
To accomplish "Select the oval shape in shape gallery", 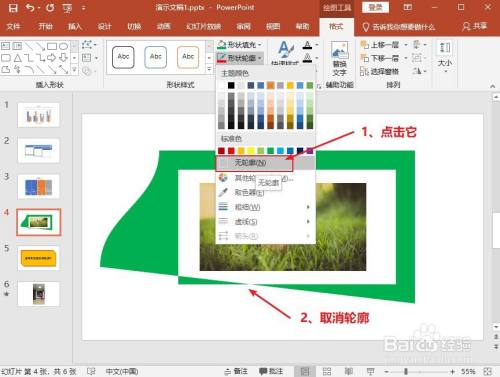I will 63,46.
